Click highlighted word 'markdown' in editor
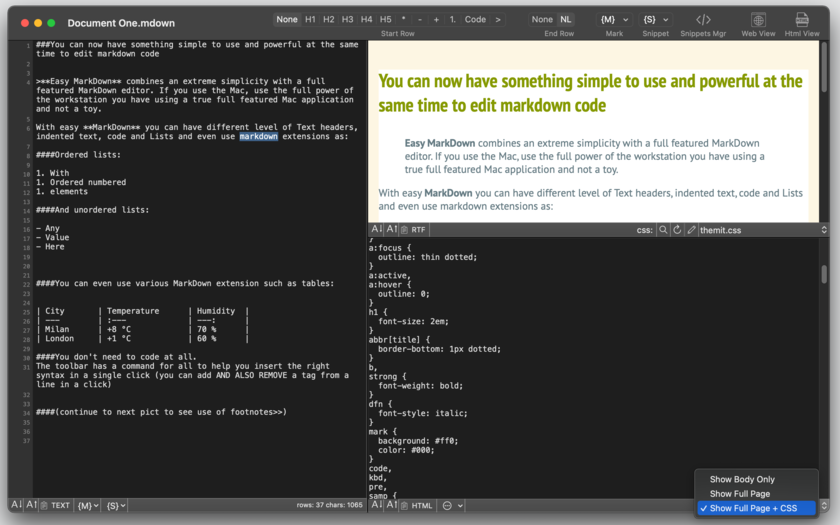The height and width of the screenshot is (525, 840). tap(258, 136)
